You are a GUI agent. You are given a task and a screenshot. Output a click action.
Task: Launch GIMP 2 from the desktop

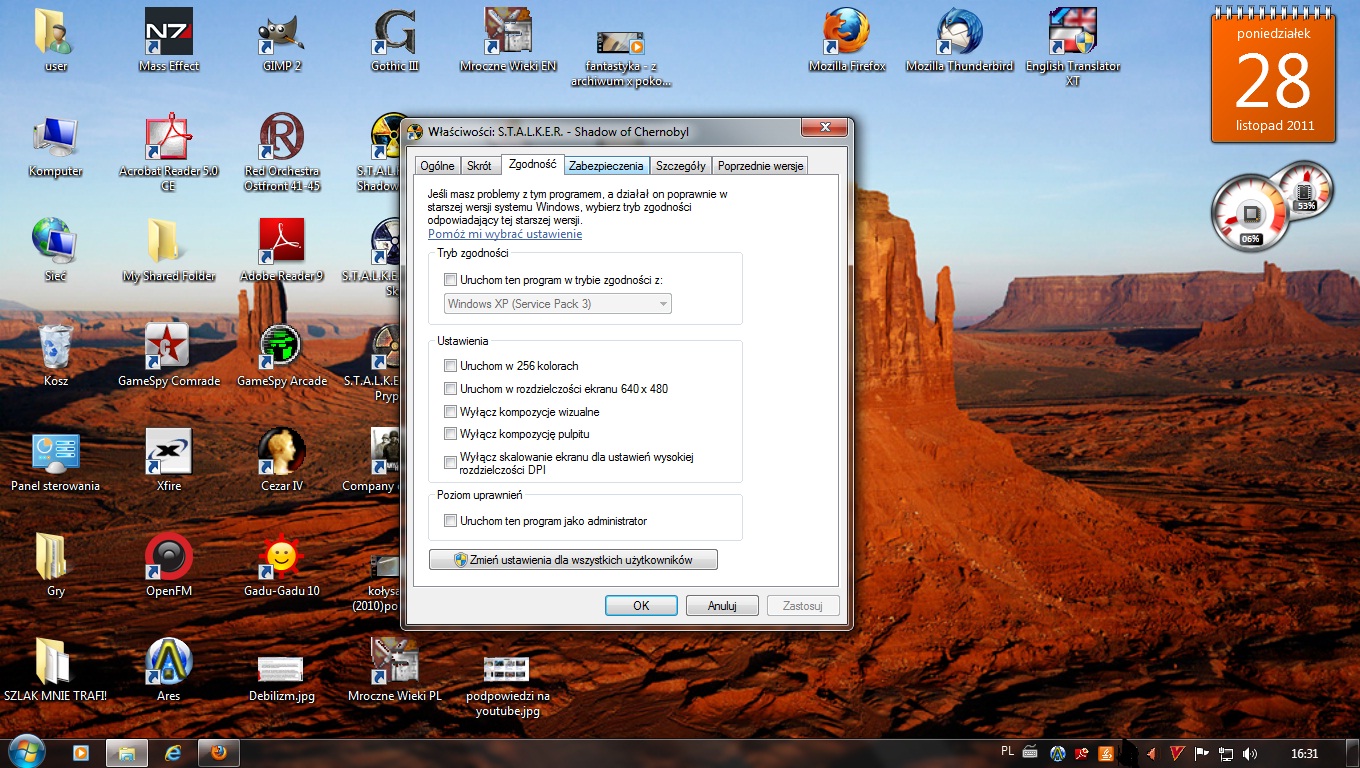point(281,40)
